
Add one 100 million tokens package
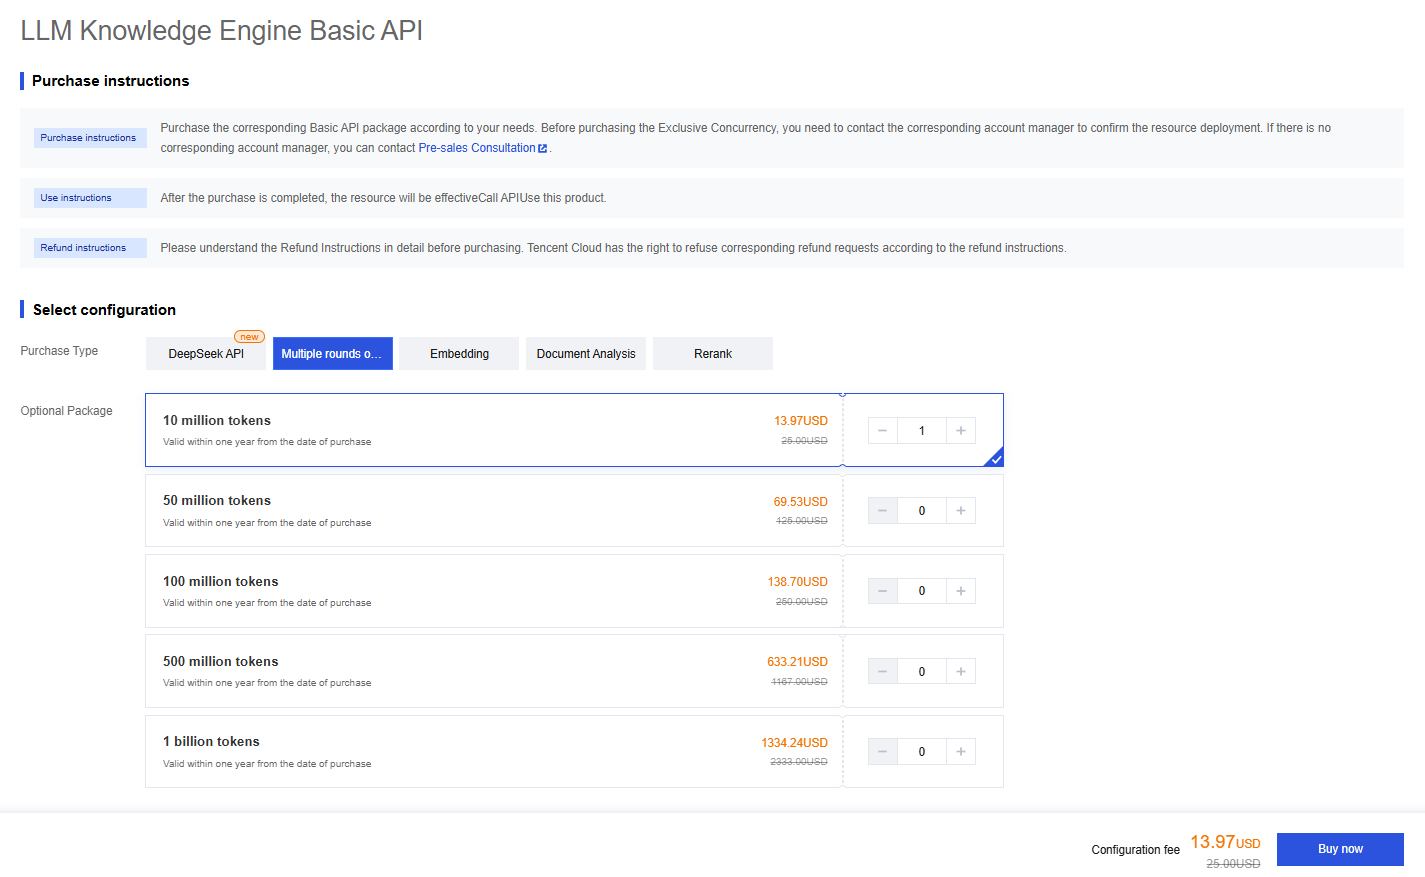pos(960,591)
